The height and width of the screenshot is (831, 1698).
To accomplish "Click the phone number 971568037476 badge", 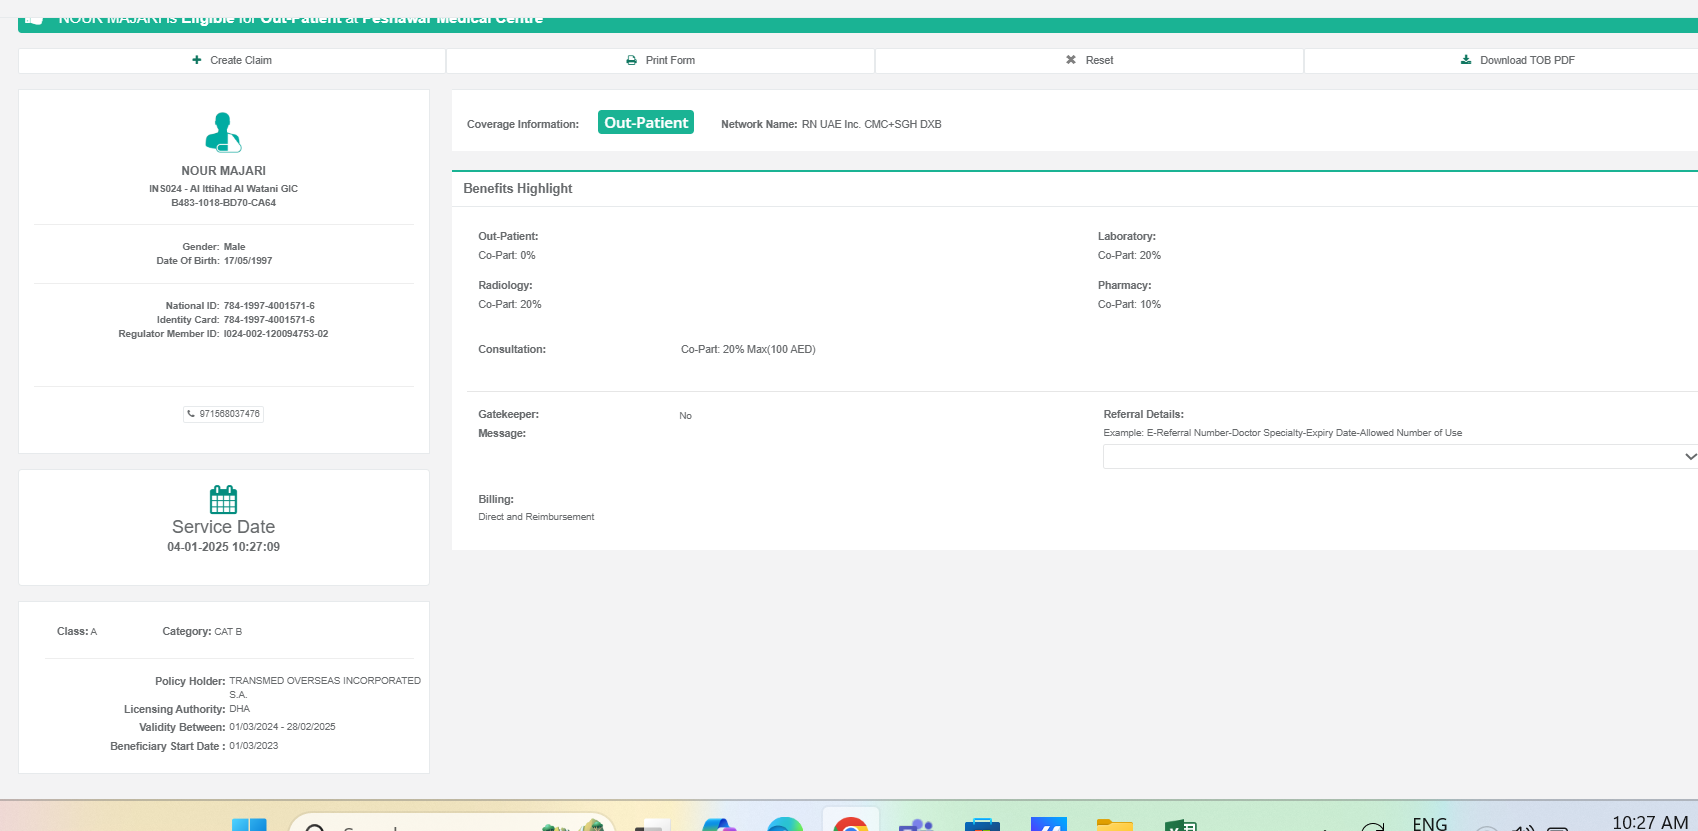I will (223, 414).
